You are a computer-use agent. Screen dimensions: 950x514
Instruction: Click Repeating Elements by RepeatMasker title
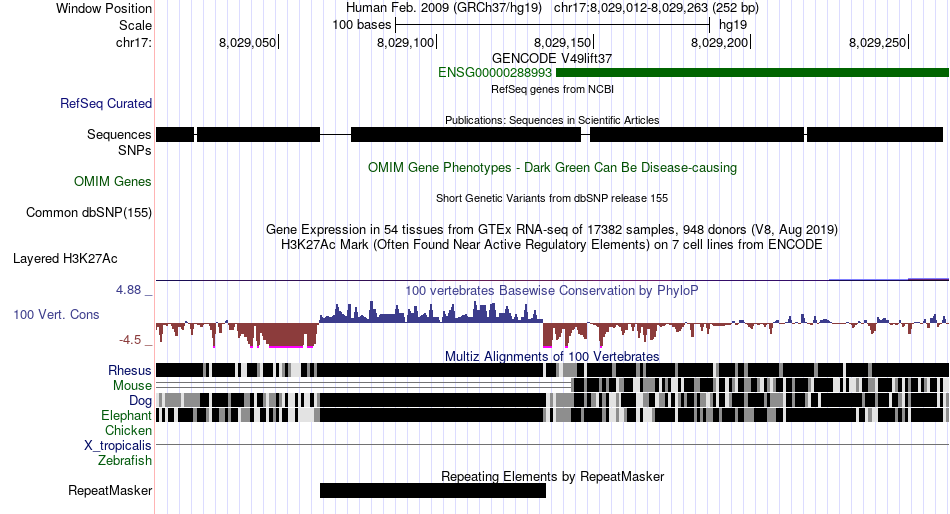point(552,476)
